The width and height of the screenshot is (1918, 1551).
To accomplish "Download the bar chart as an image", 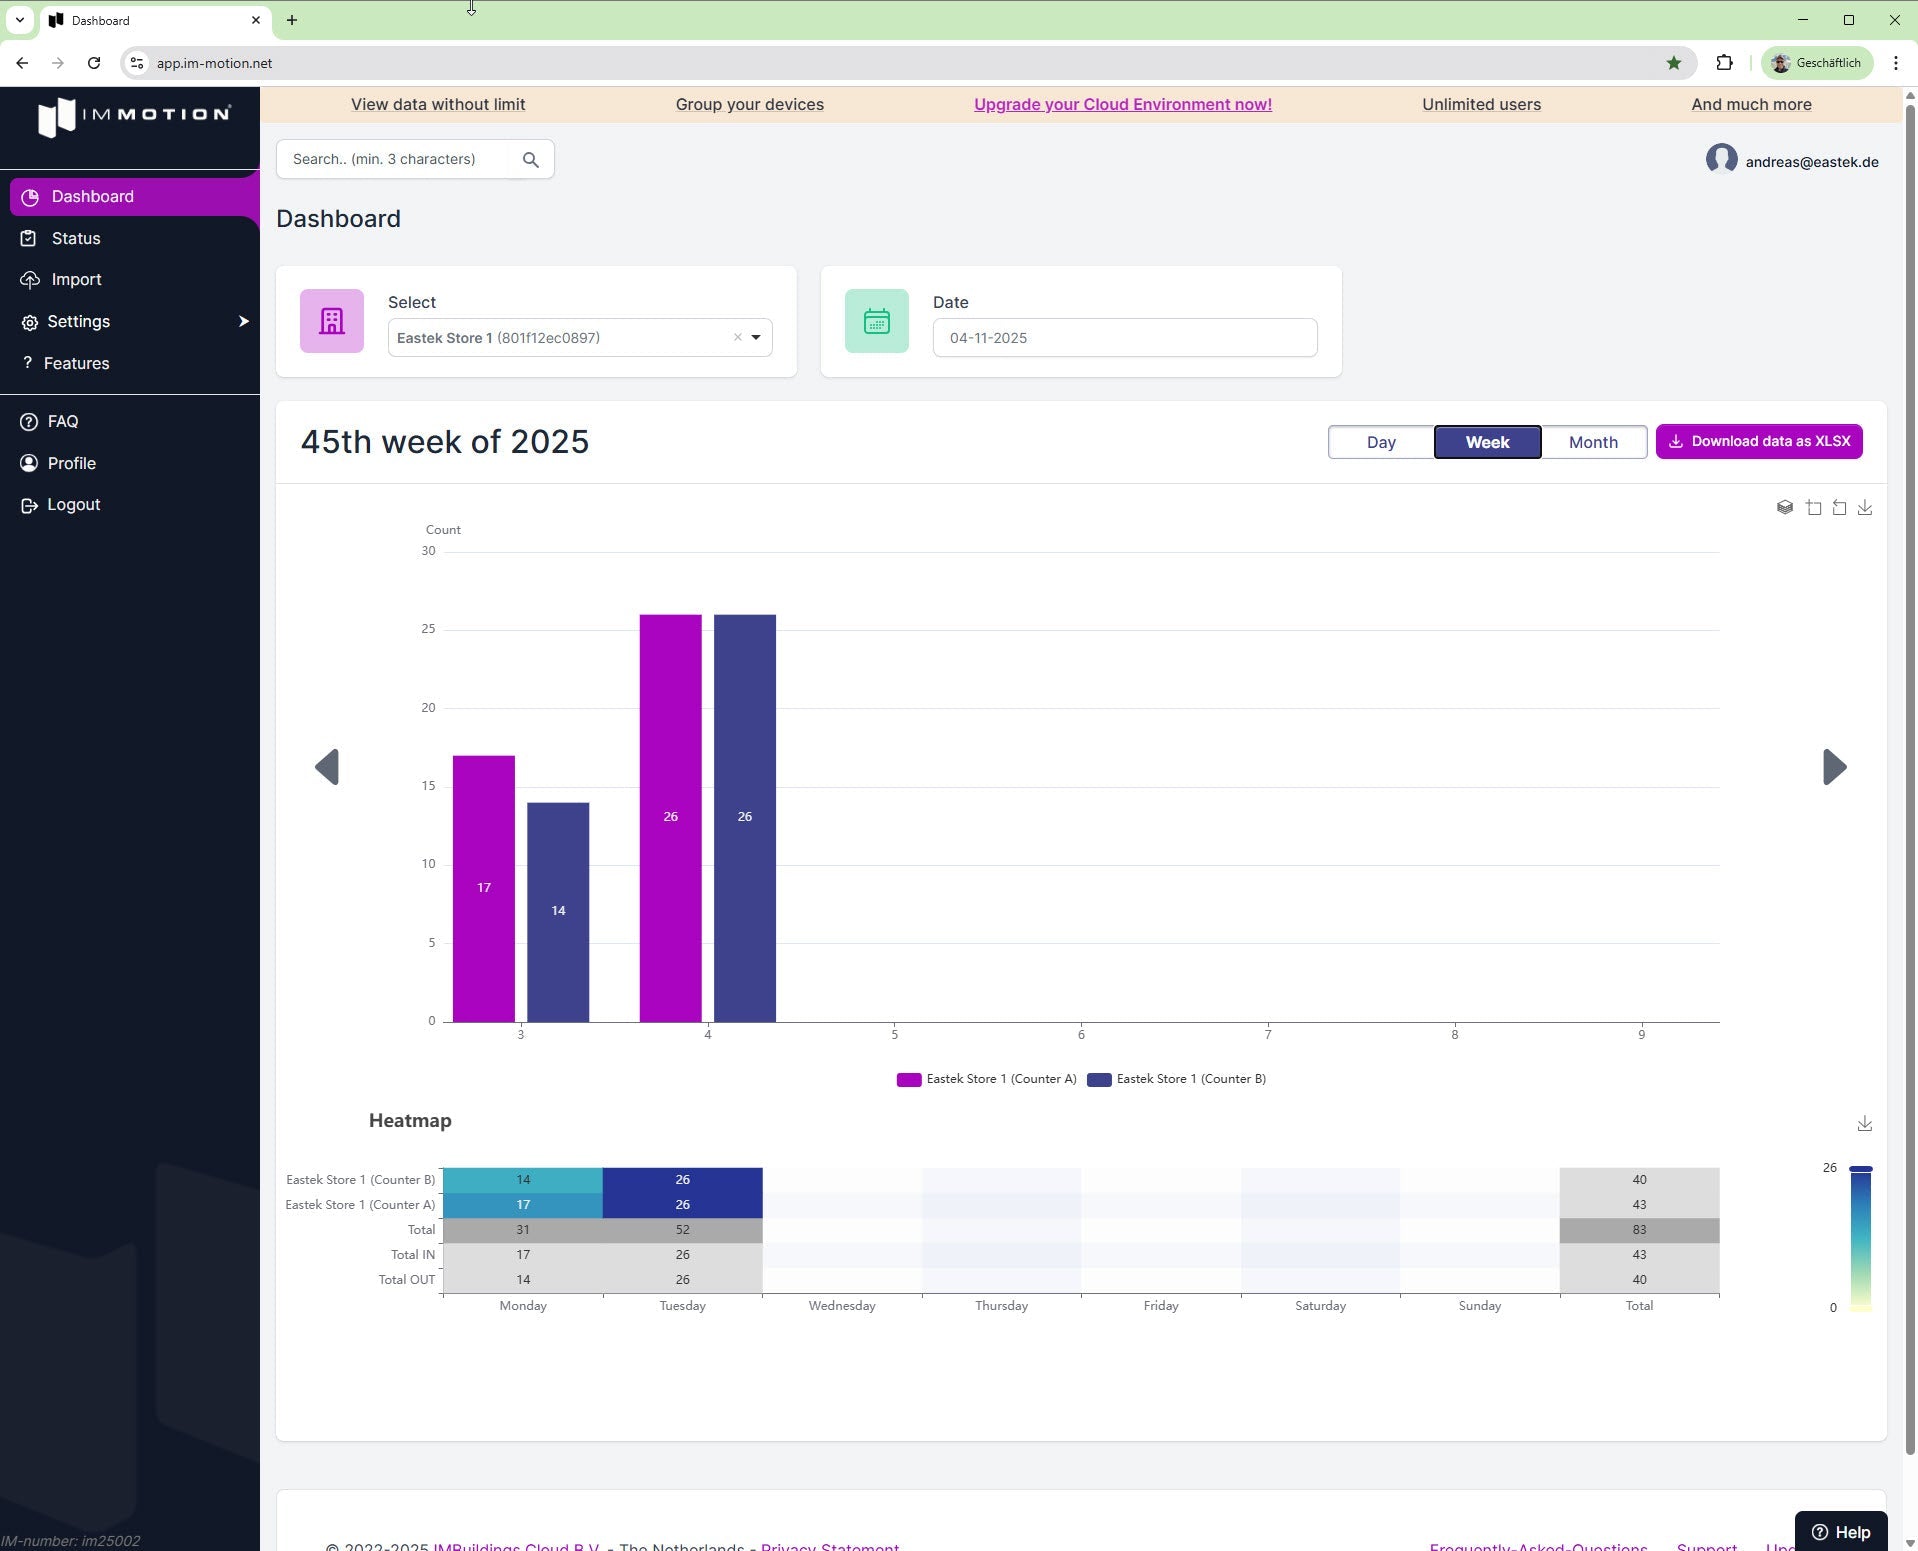I will (1865, 507).
